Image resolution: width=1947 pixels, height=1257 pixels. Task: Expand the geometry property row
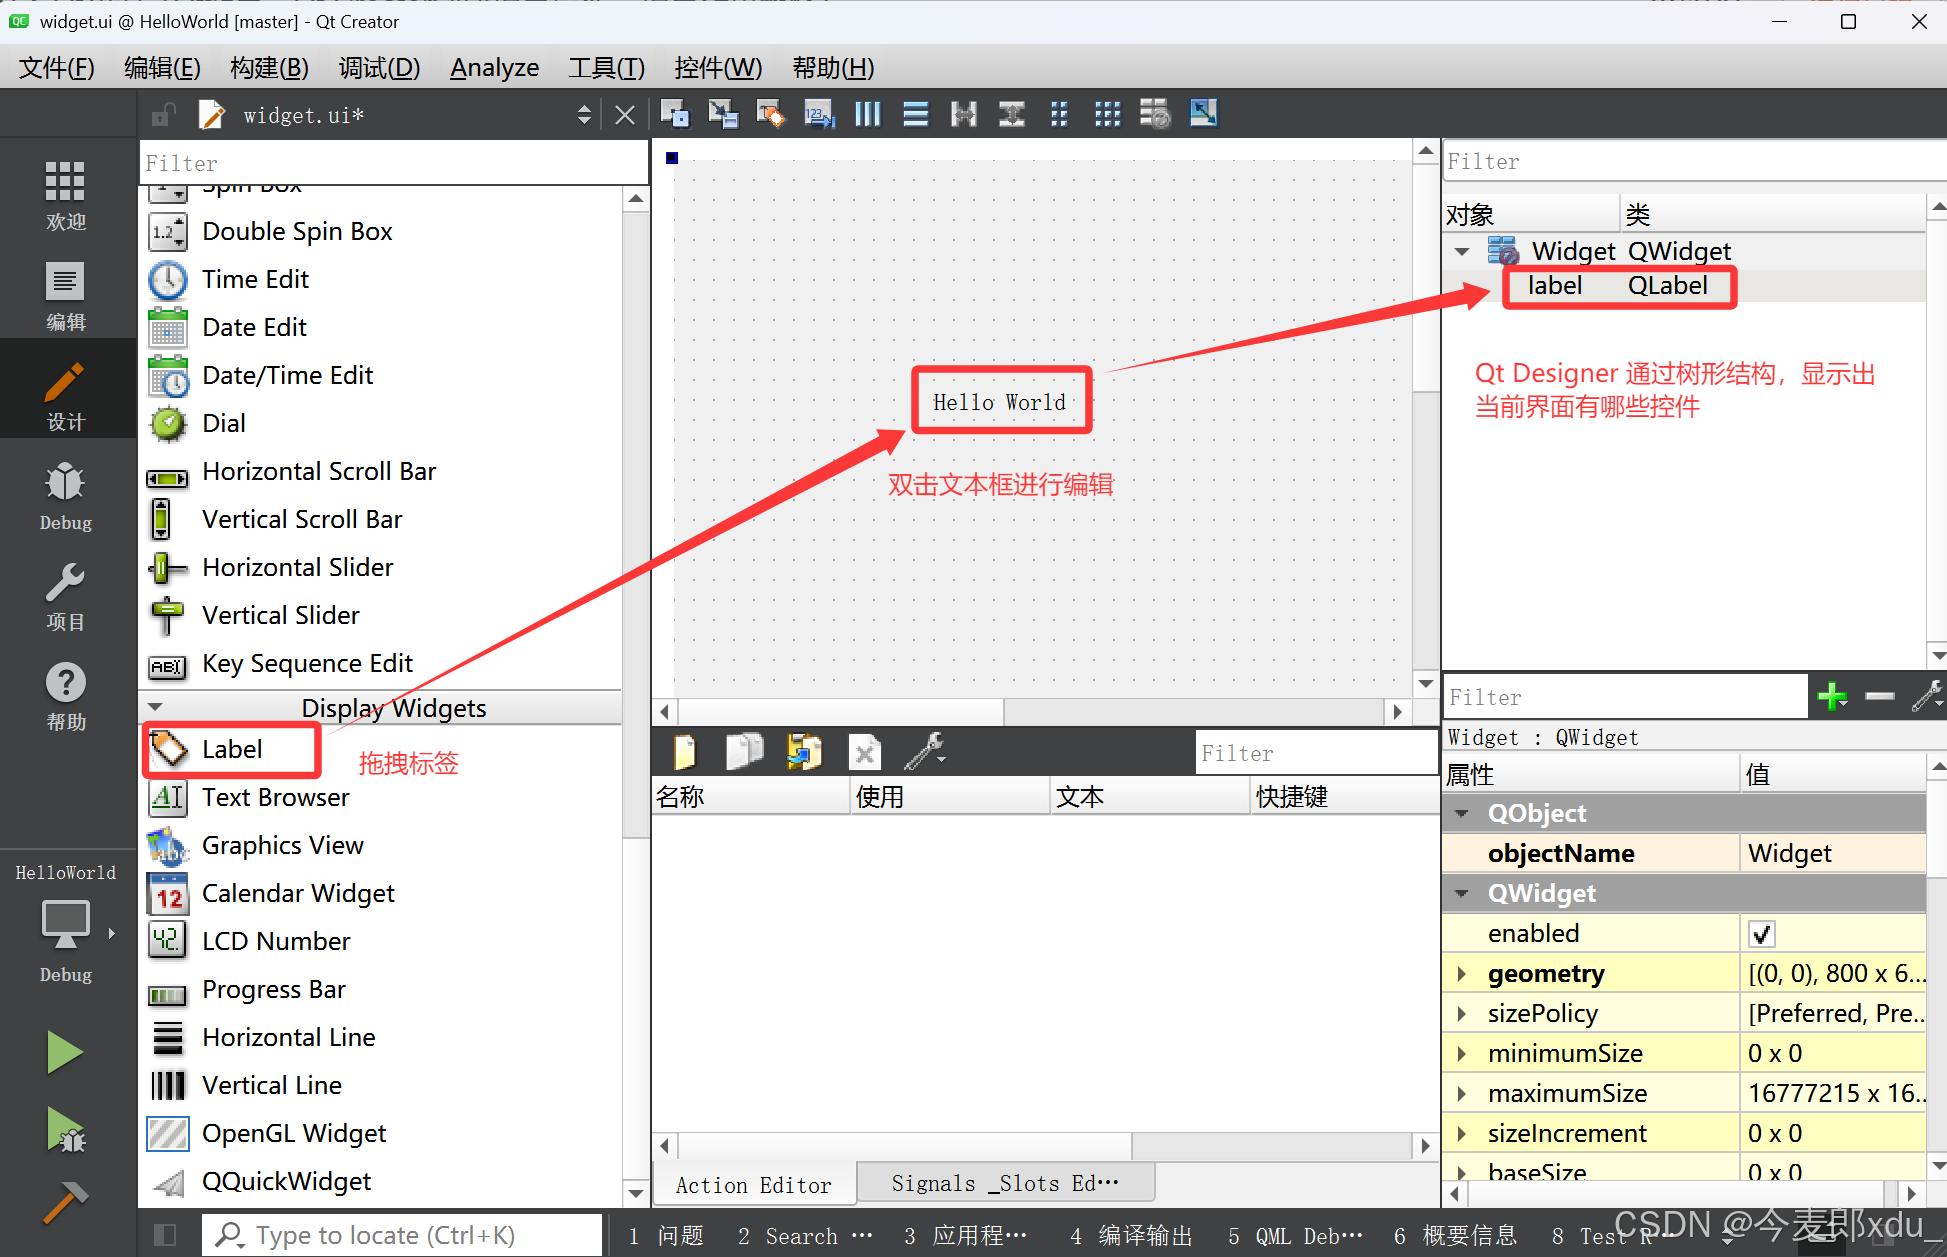tap(1462, 974)
